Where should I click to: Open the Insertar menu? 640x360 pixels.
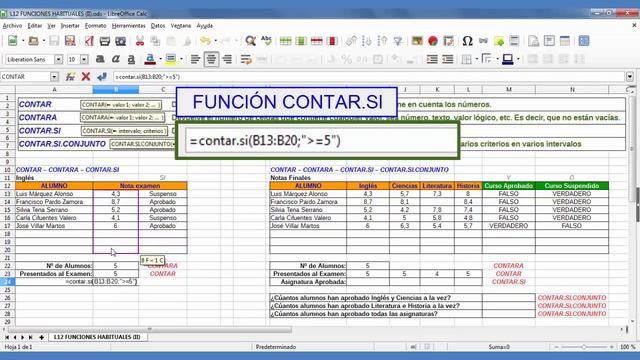point(70,26)
